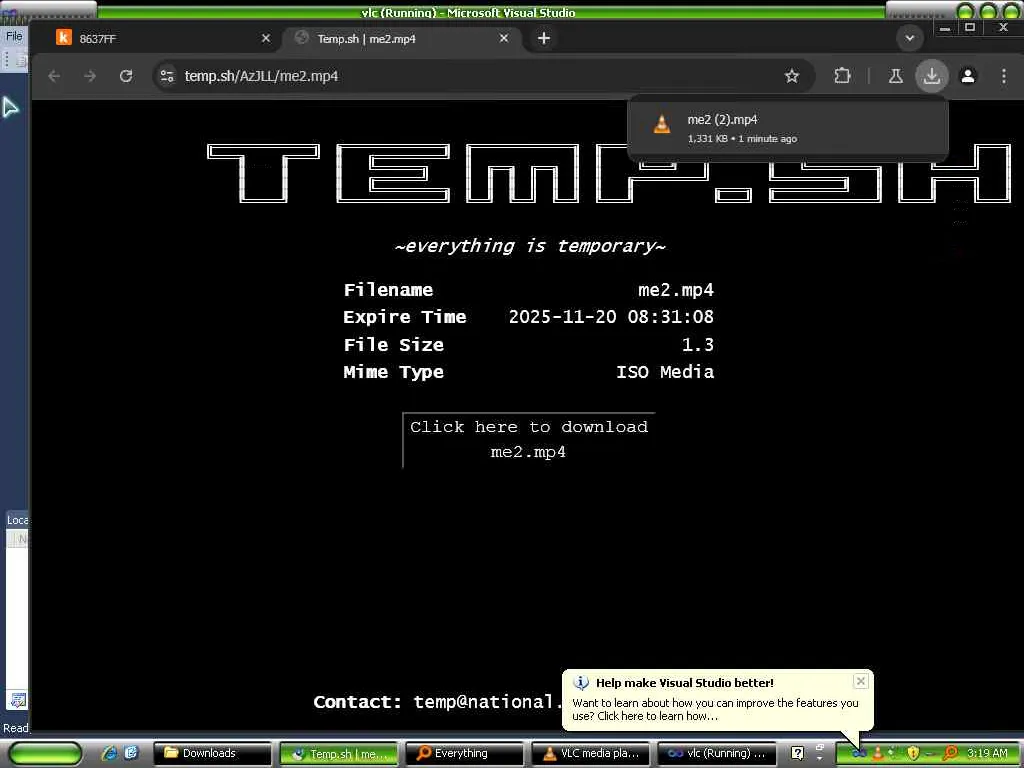Click here to download me2.mp4
Image resolution: width=1024 pixels, height=768 pixels.
click(528, 440)
